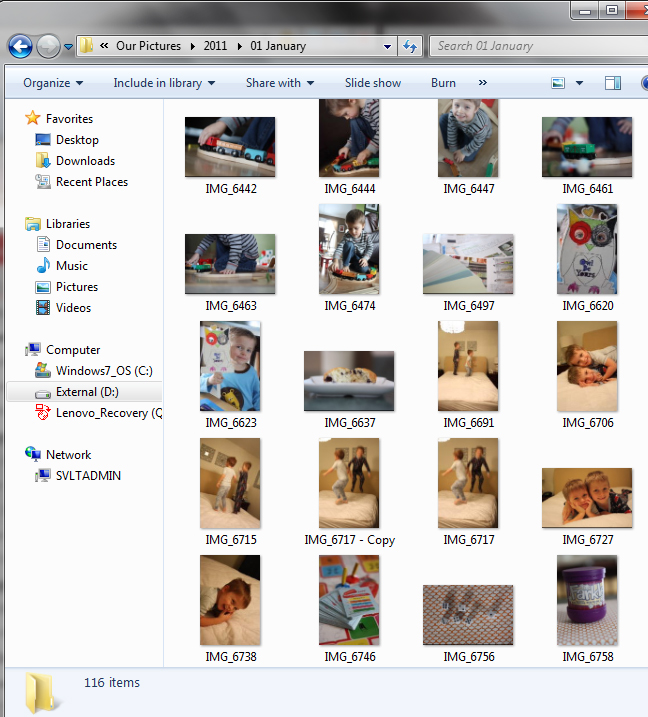Expand arrow after 2011 breadcrumb

point(239,46)
